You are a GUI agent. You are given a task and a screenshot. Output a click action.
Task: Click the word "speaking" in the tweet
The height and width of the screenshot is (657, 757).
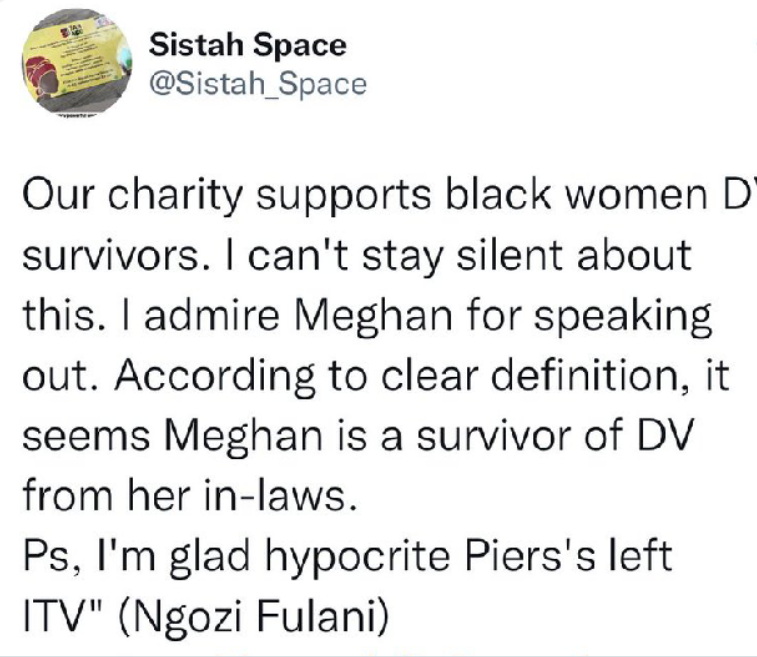pyautogui.click(x=634, y=314)
